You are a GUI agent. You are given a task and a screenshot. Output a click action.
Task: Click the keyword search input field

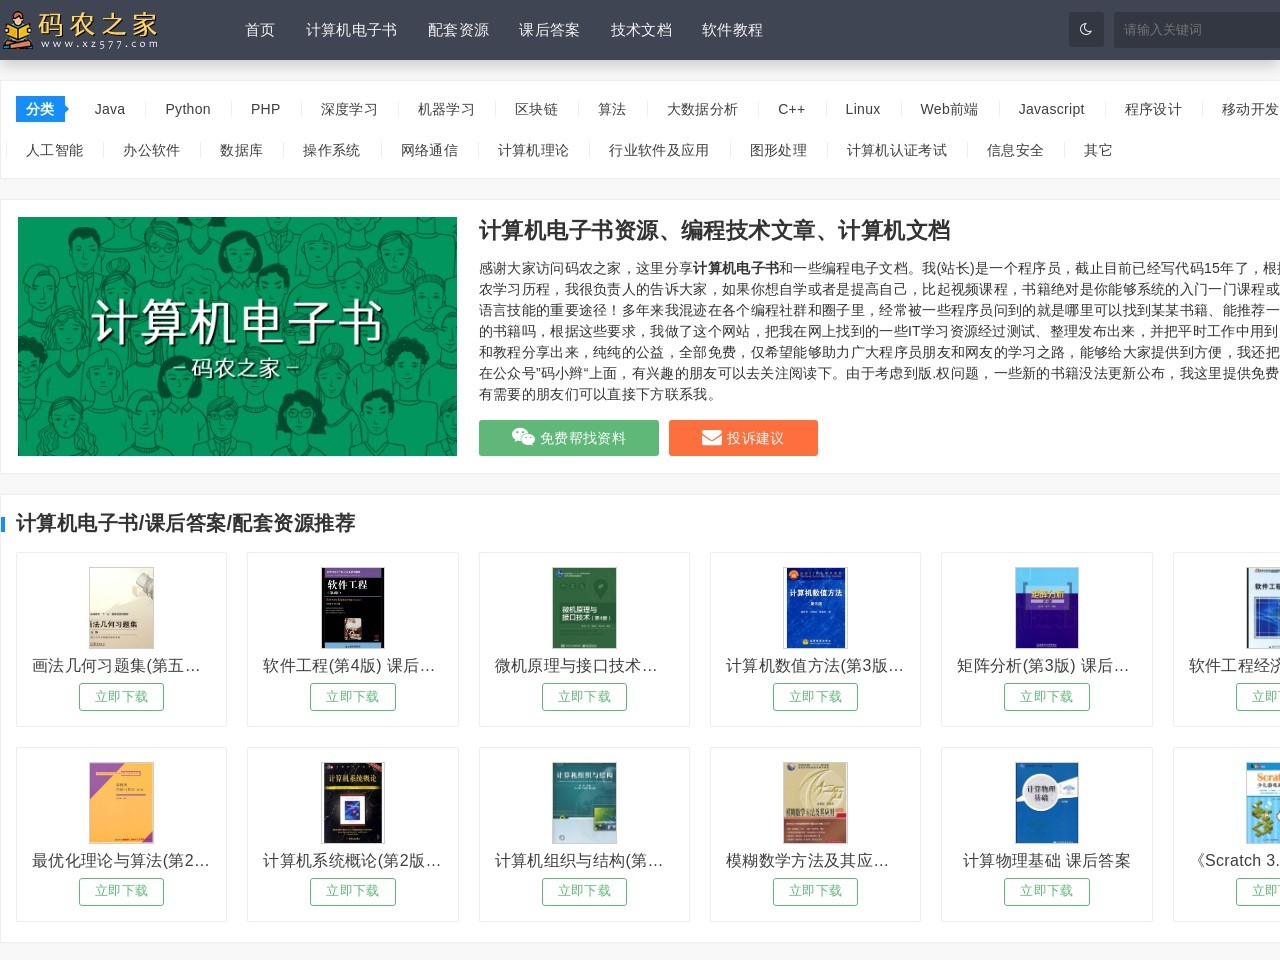click(1196, 30)
